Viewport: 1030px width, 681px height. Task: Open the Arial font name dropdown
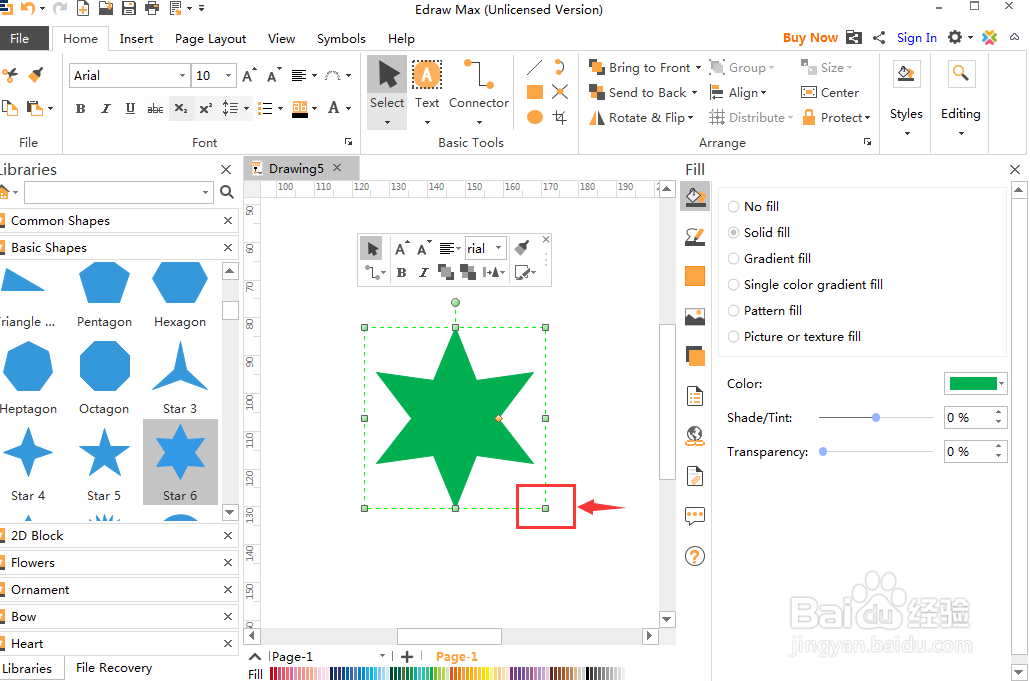[x=182, y=76]
